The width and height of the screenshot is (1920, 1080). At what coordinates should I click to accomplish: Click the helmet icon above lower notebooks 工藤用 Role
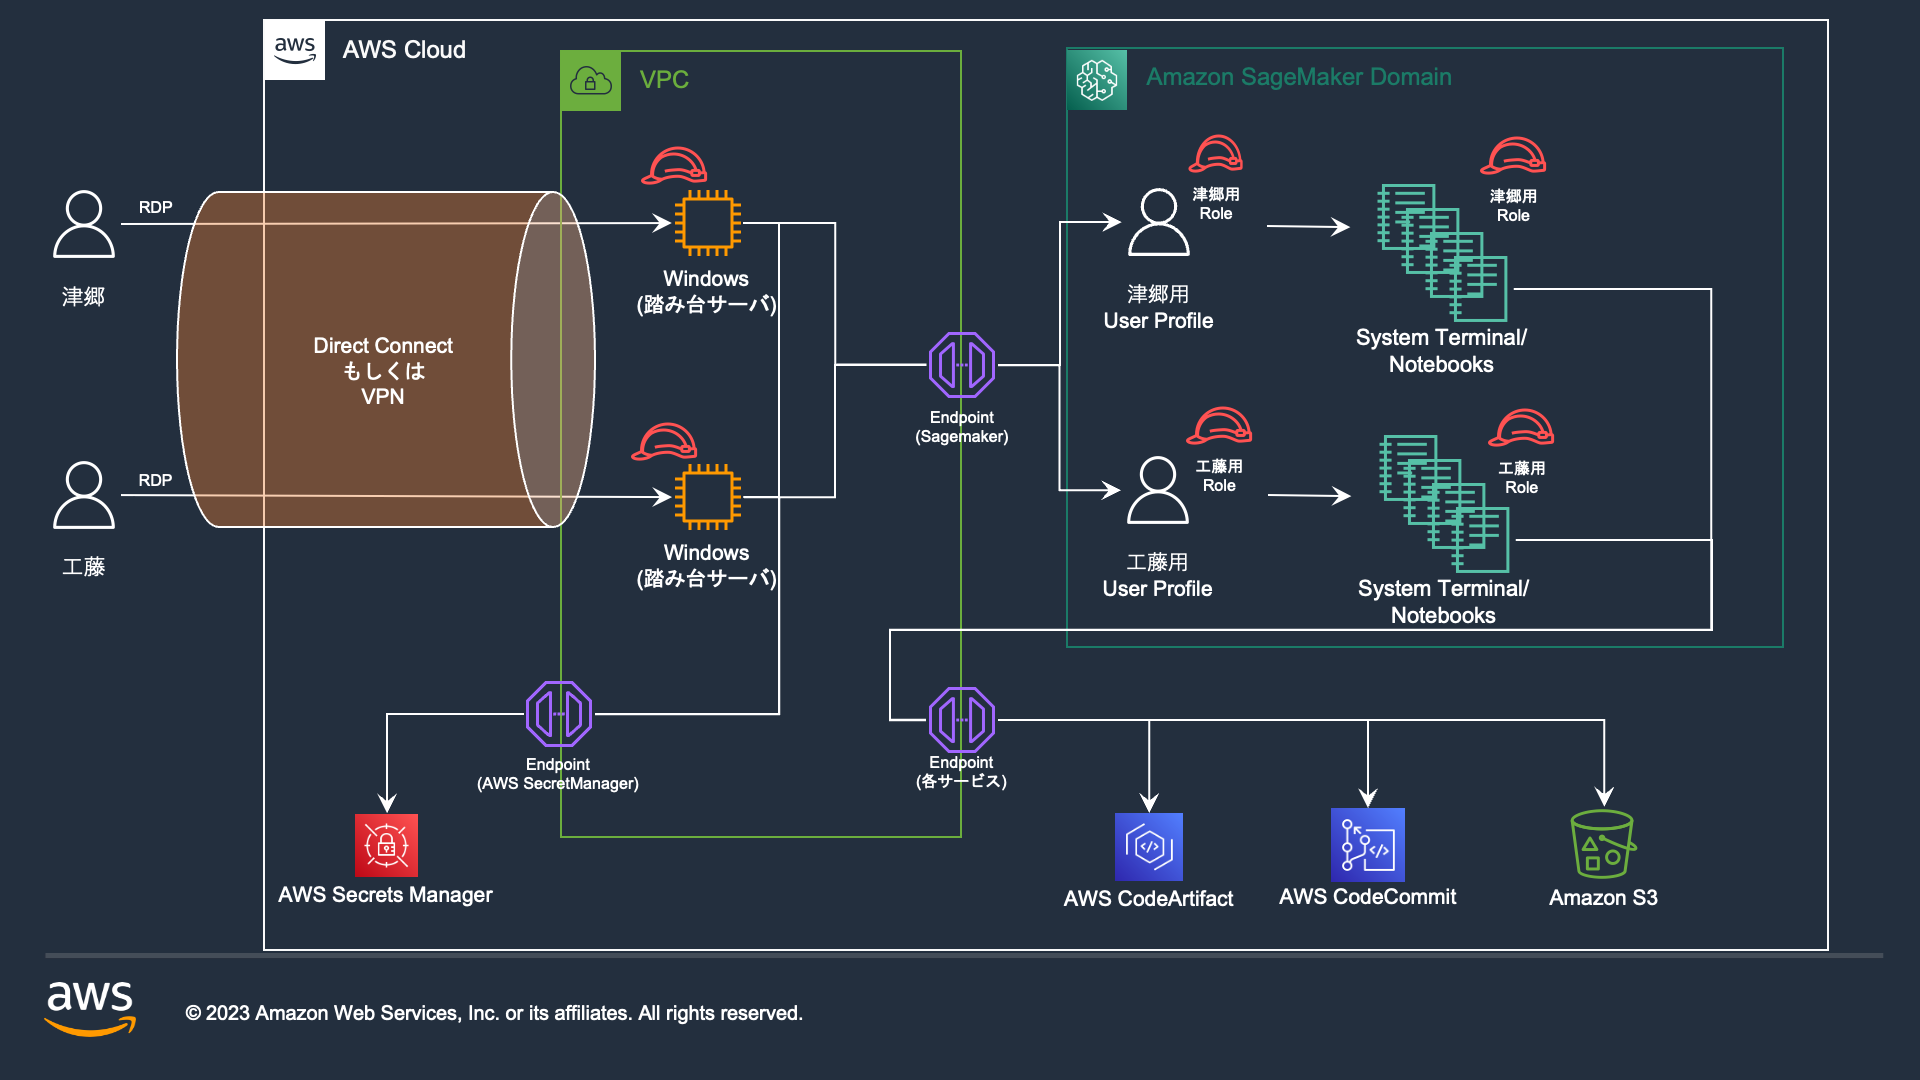[x=1521, y=428]
